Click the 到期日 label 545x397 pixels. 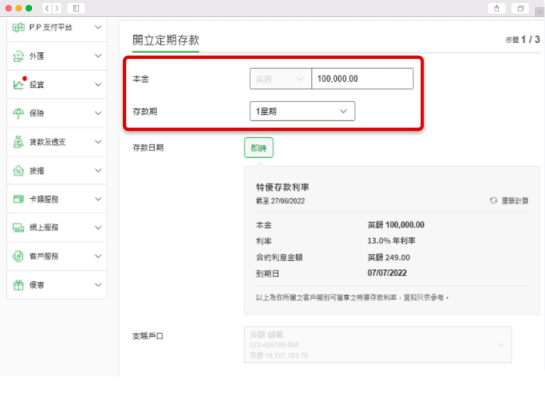[267, 274]
